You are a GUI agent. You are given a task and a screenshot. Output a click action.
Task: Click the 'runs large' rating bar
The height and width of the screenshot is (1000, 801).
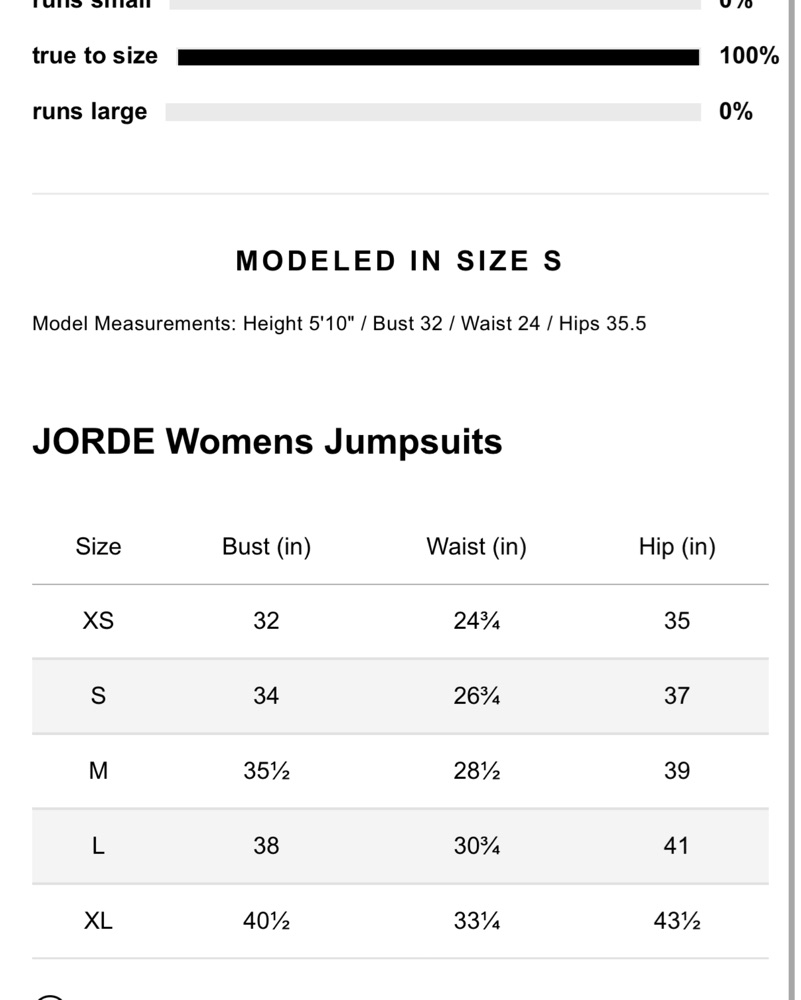click(433, 112)
